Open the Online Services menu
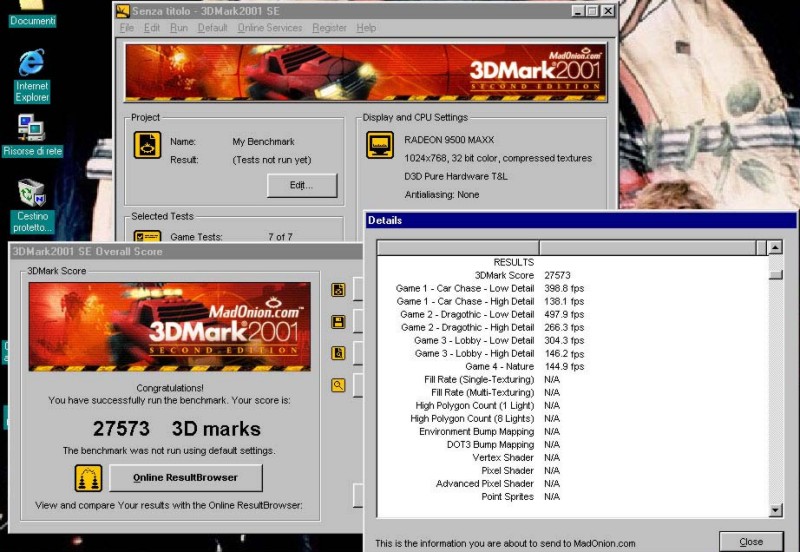800x552 pixels. click(270, 28)
